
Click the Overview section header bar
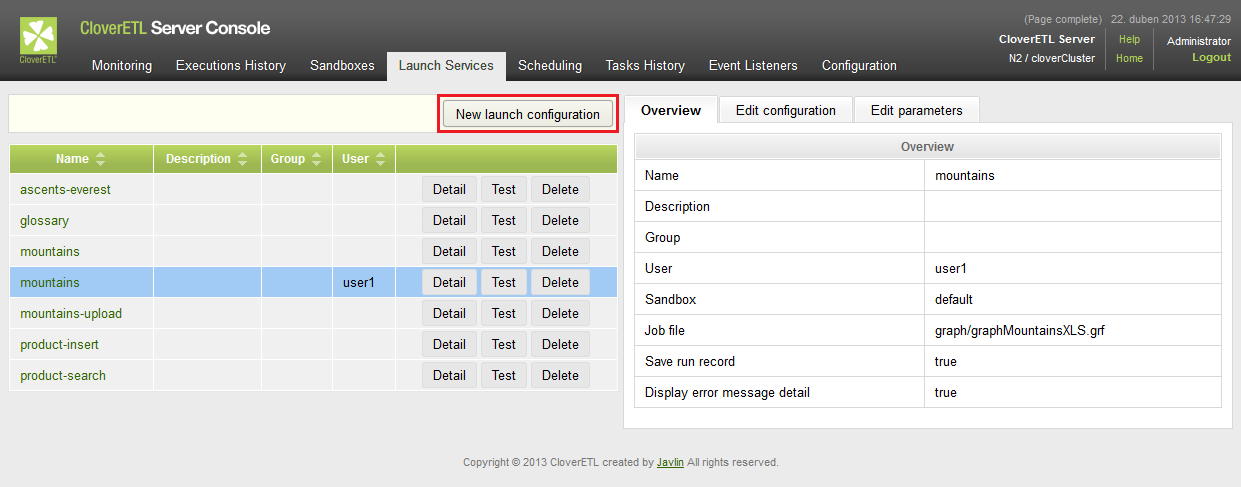point(927,146)
